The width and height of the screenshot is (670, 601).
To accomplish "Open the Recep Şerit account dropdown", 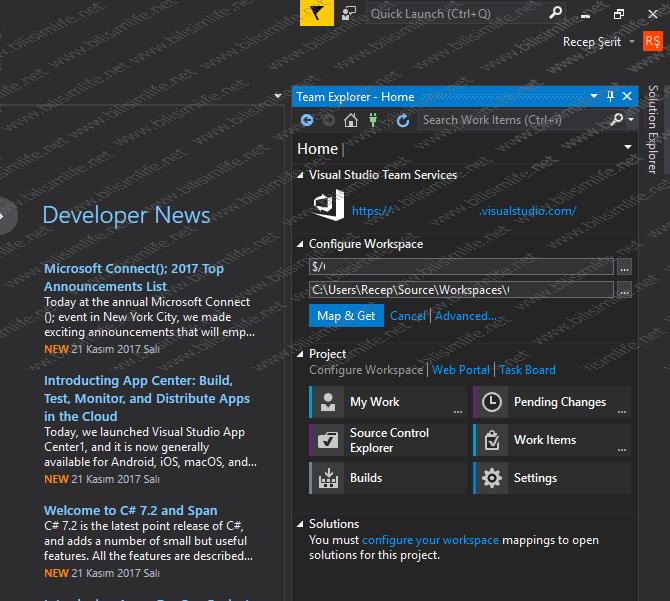I will point(632,42).
